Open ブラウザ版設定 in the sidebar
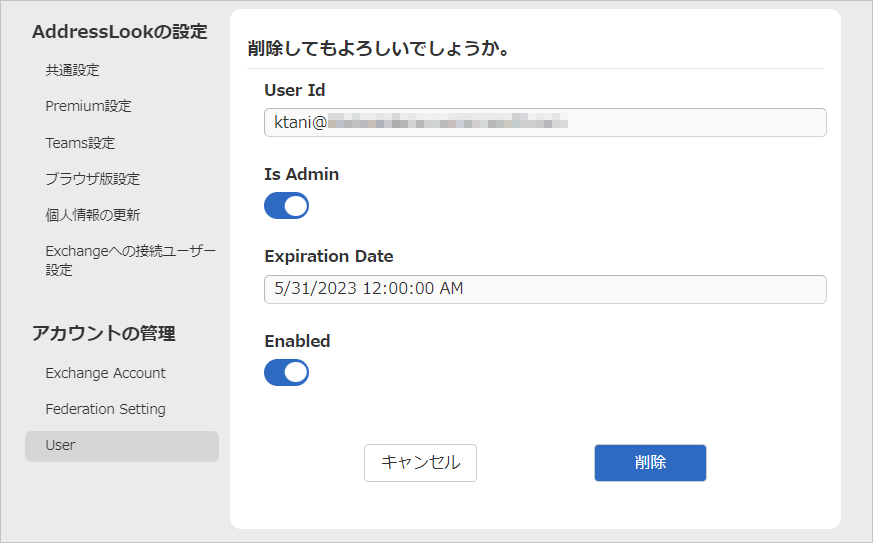873x543 pixels. click(x=92, y=179)
